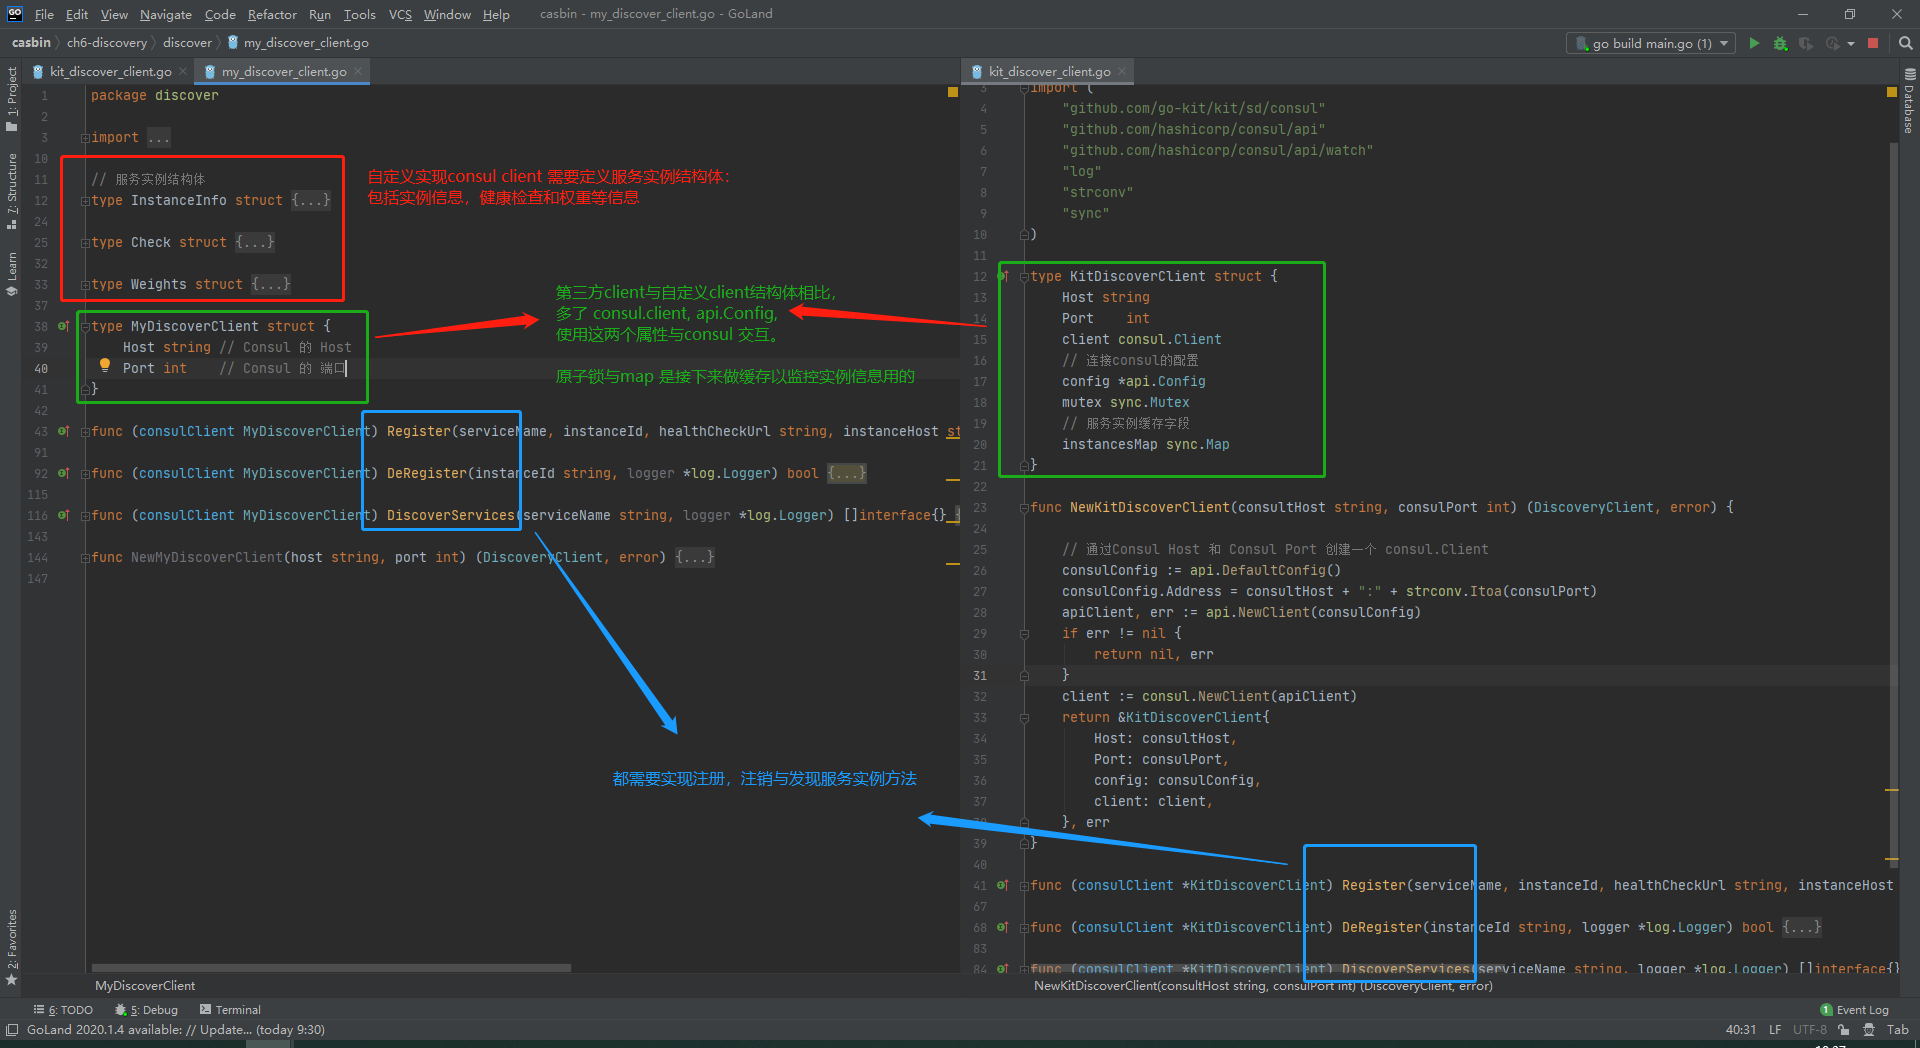Open run configuration dropdown go build main.go

[1650, 43]
